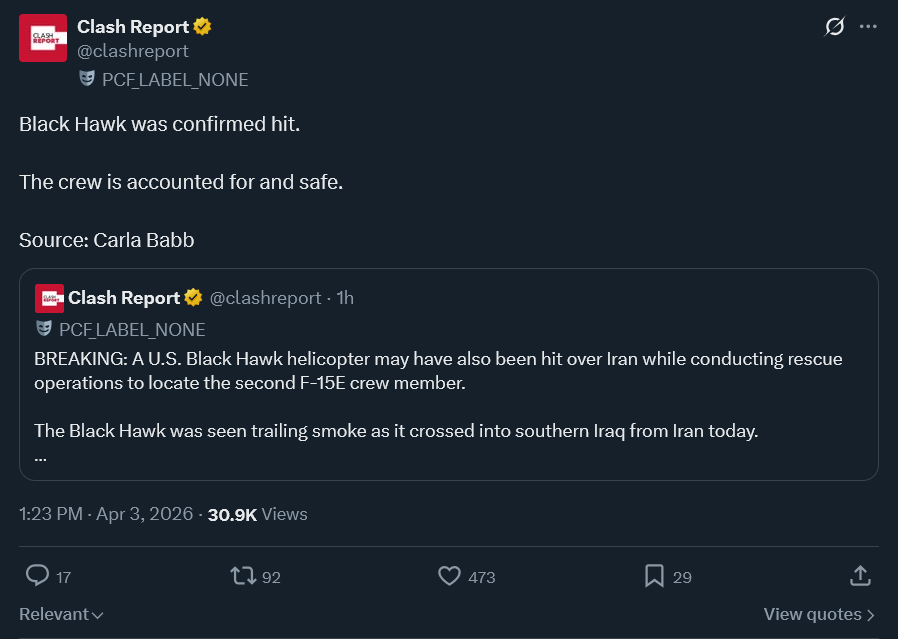Open the three-dot more options menu
This screenshot has width=898, height=639.
[868, 27]
